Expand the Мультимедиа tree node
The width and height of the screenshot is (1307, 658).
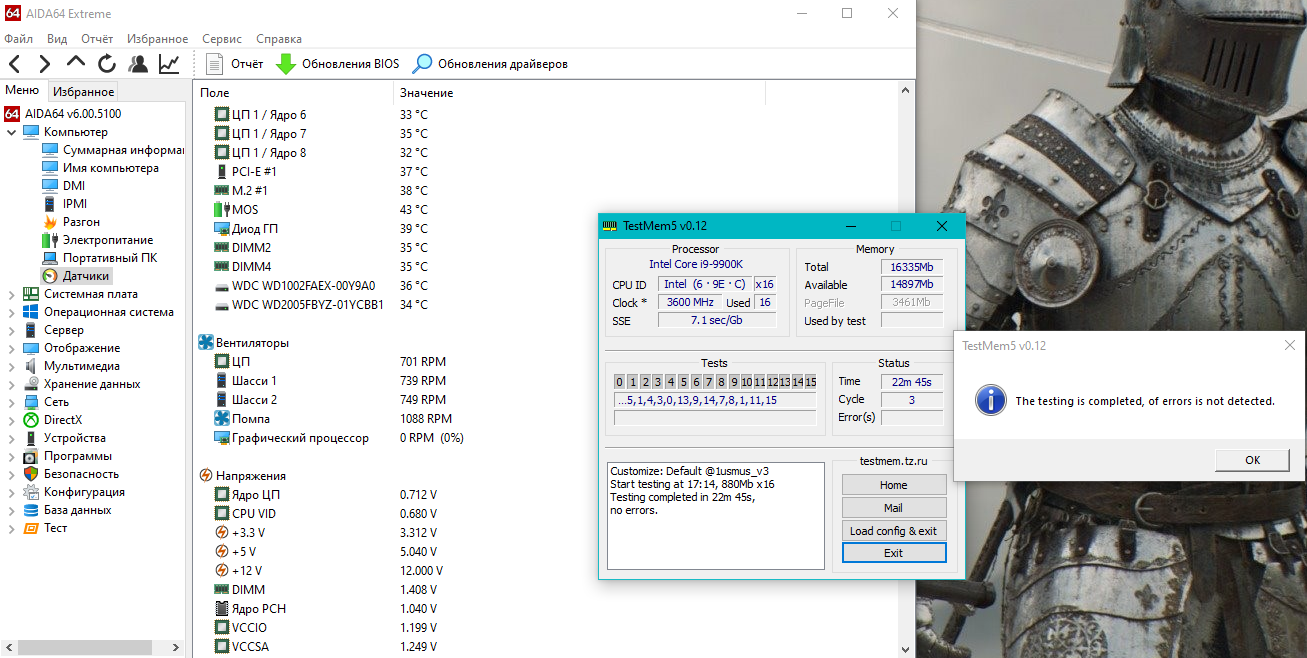pos(11,366)
